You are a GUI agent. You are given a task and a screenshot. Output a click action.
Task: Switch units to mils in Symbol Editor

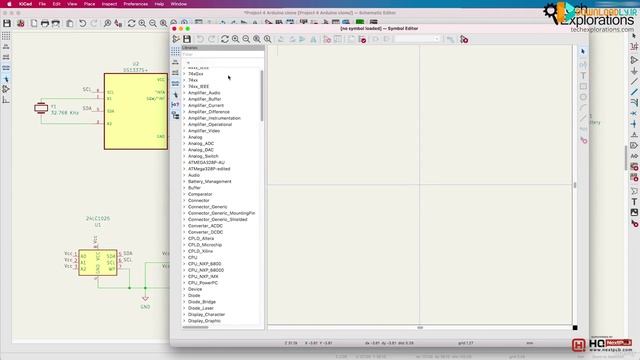175,73
